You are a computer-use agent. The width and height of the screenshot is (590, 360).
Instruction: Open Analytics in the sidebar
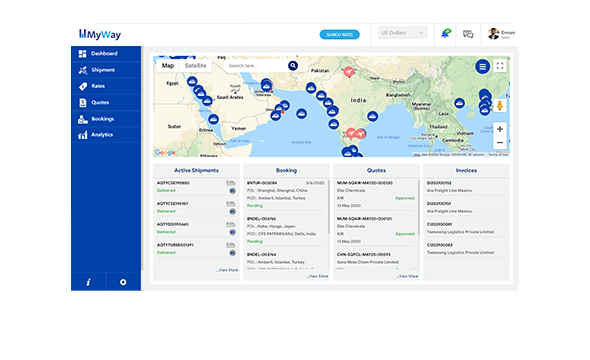click(x=106, y=135)
